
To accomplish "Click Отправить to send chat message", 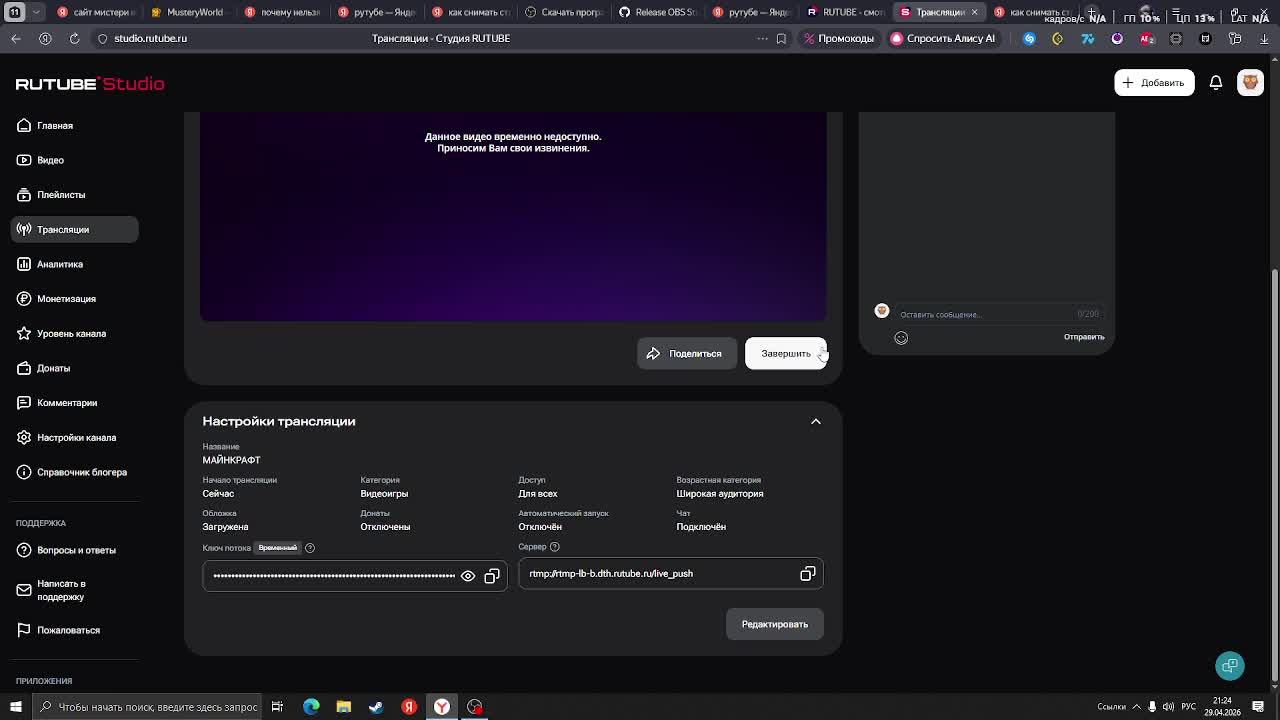I will point(1084,337).
